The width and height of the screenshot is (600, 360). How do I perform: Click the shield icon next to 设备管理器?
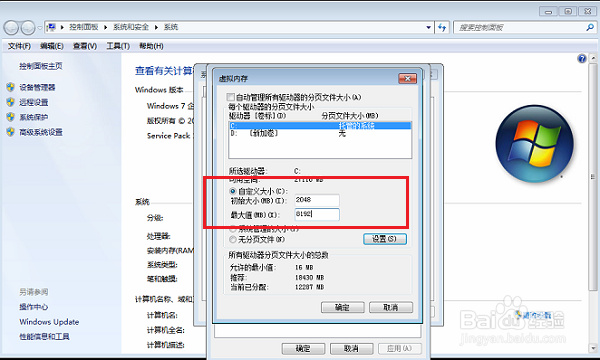pos(10,87)
